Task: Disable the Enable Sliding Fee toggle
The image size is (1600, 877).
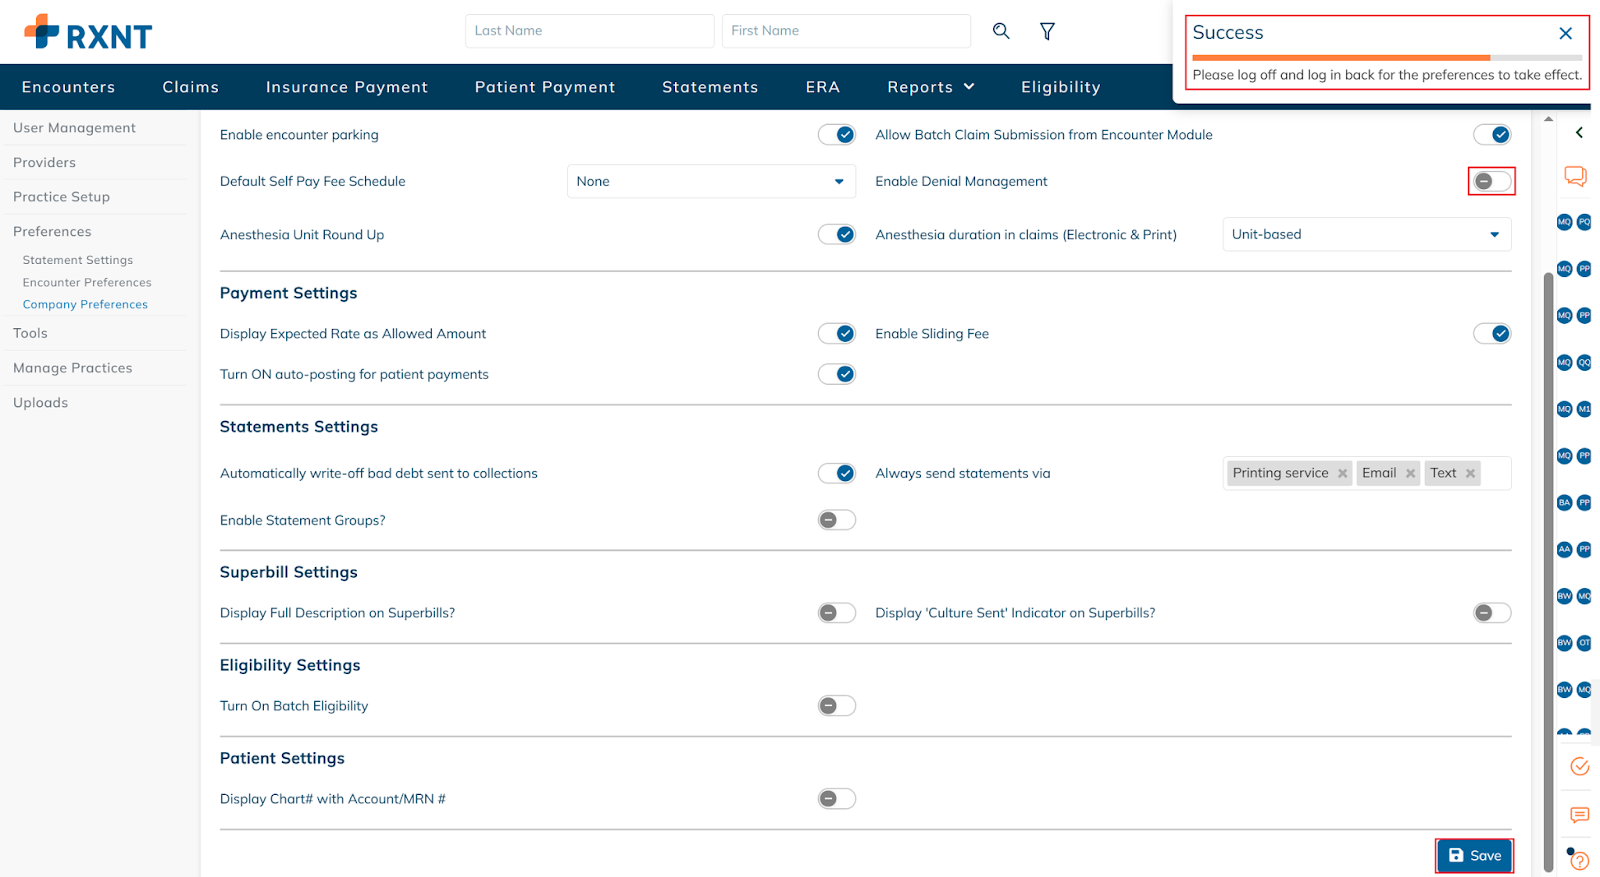Action: (1491, 334)
